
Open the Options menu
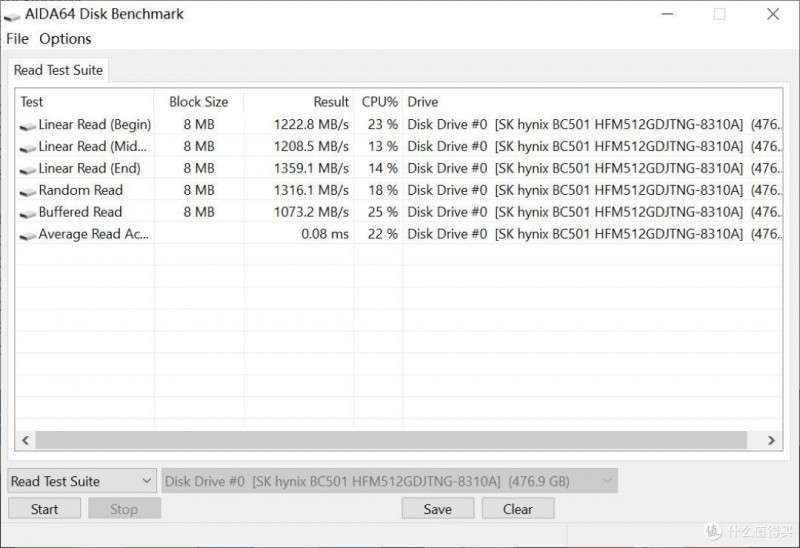[65, 39]
